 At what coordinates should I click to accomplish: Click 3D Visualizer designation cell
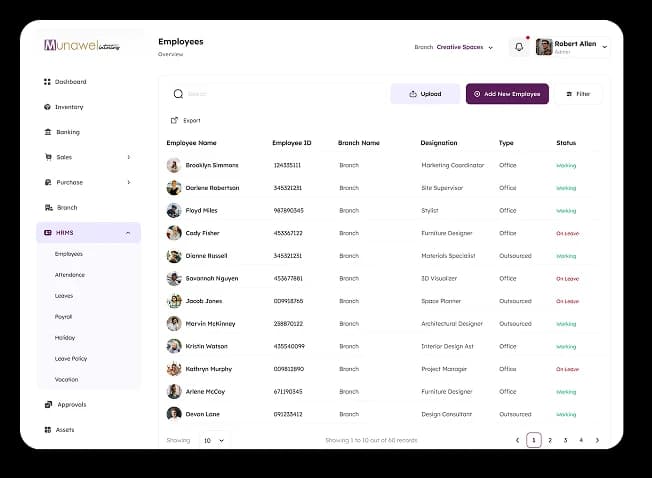pos(439,278)
